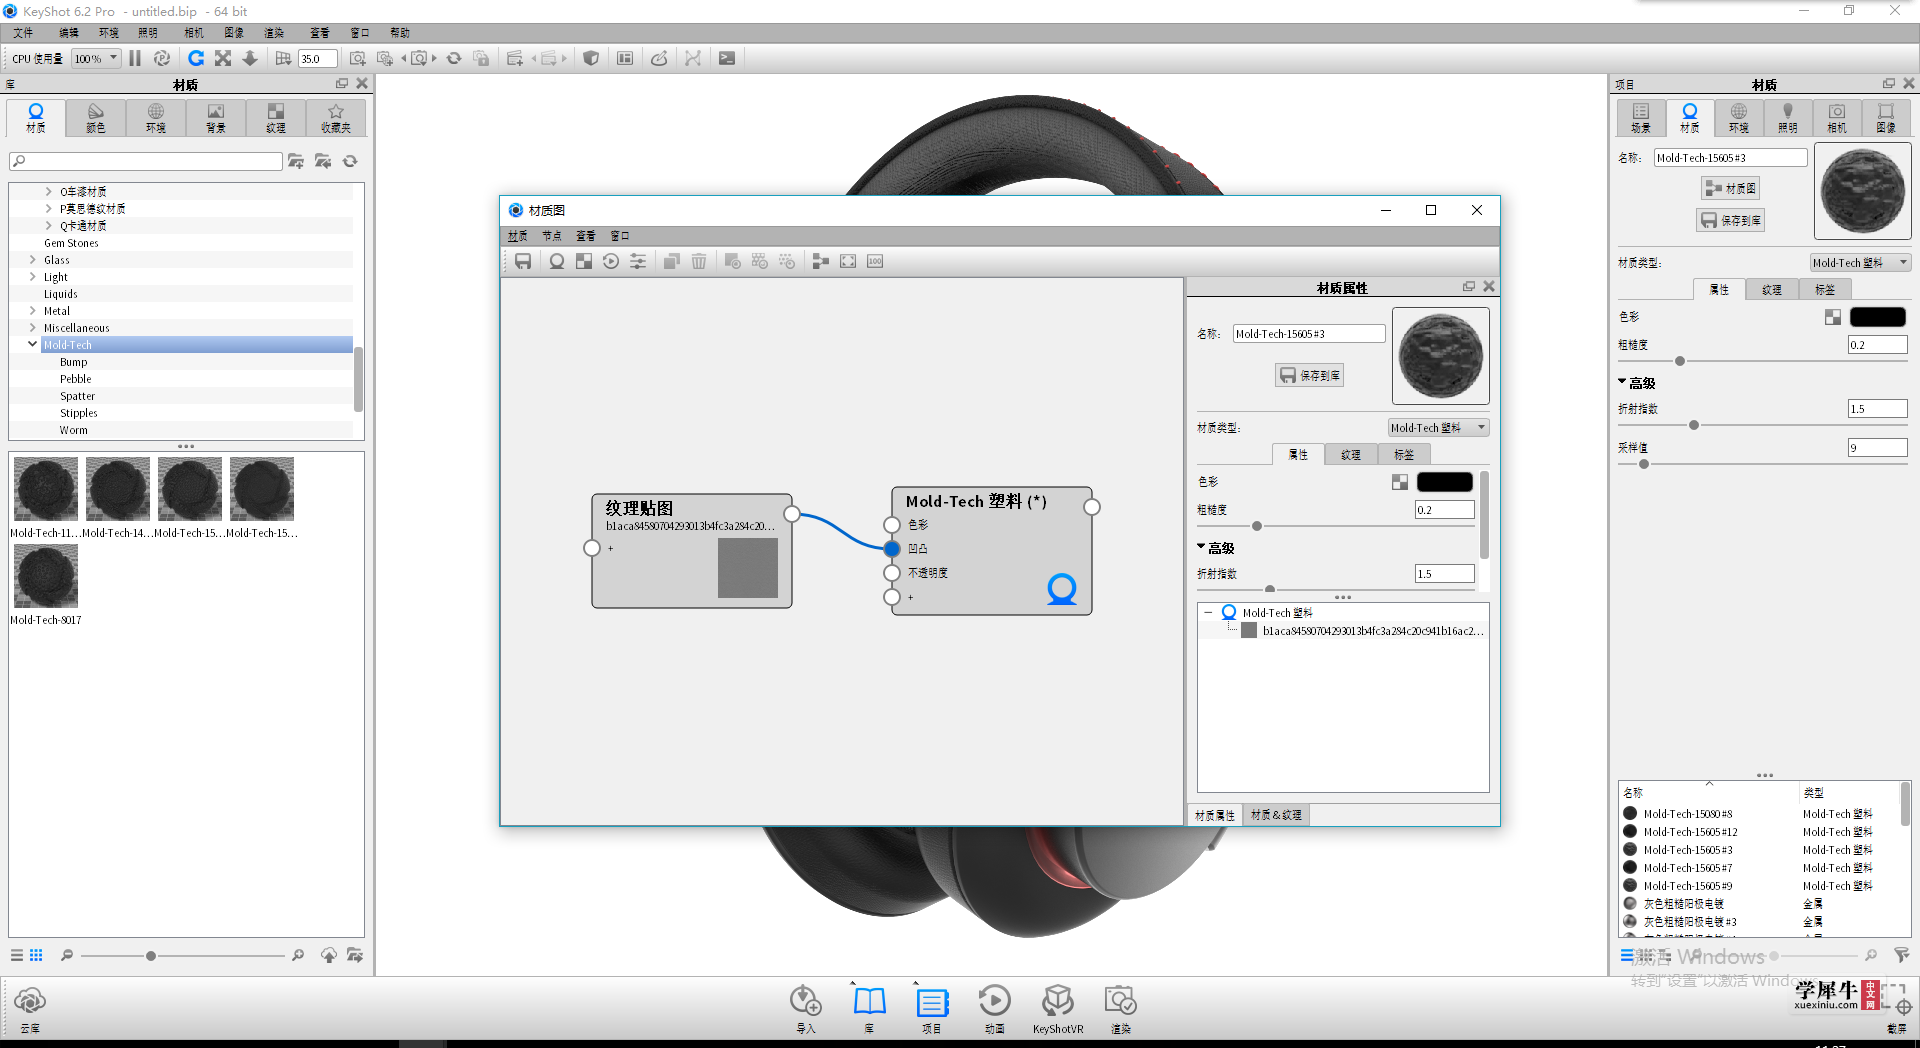Switch library to list view icon
The width and height of the screenshot is (1920, 1048).
pos(17,955)
